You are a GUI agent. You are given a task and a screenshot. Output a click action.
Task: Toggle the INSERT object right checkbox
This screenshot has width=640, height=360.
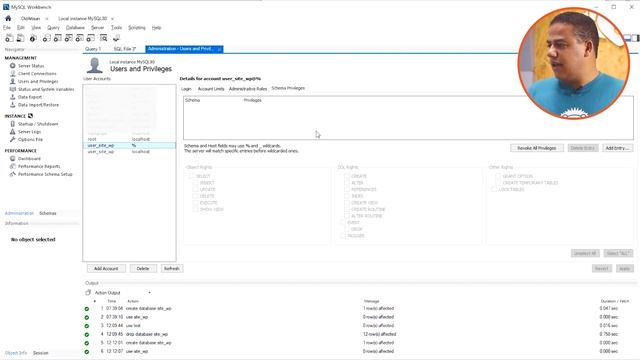point(196,183)
